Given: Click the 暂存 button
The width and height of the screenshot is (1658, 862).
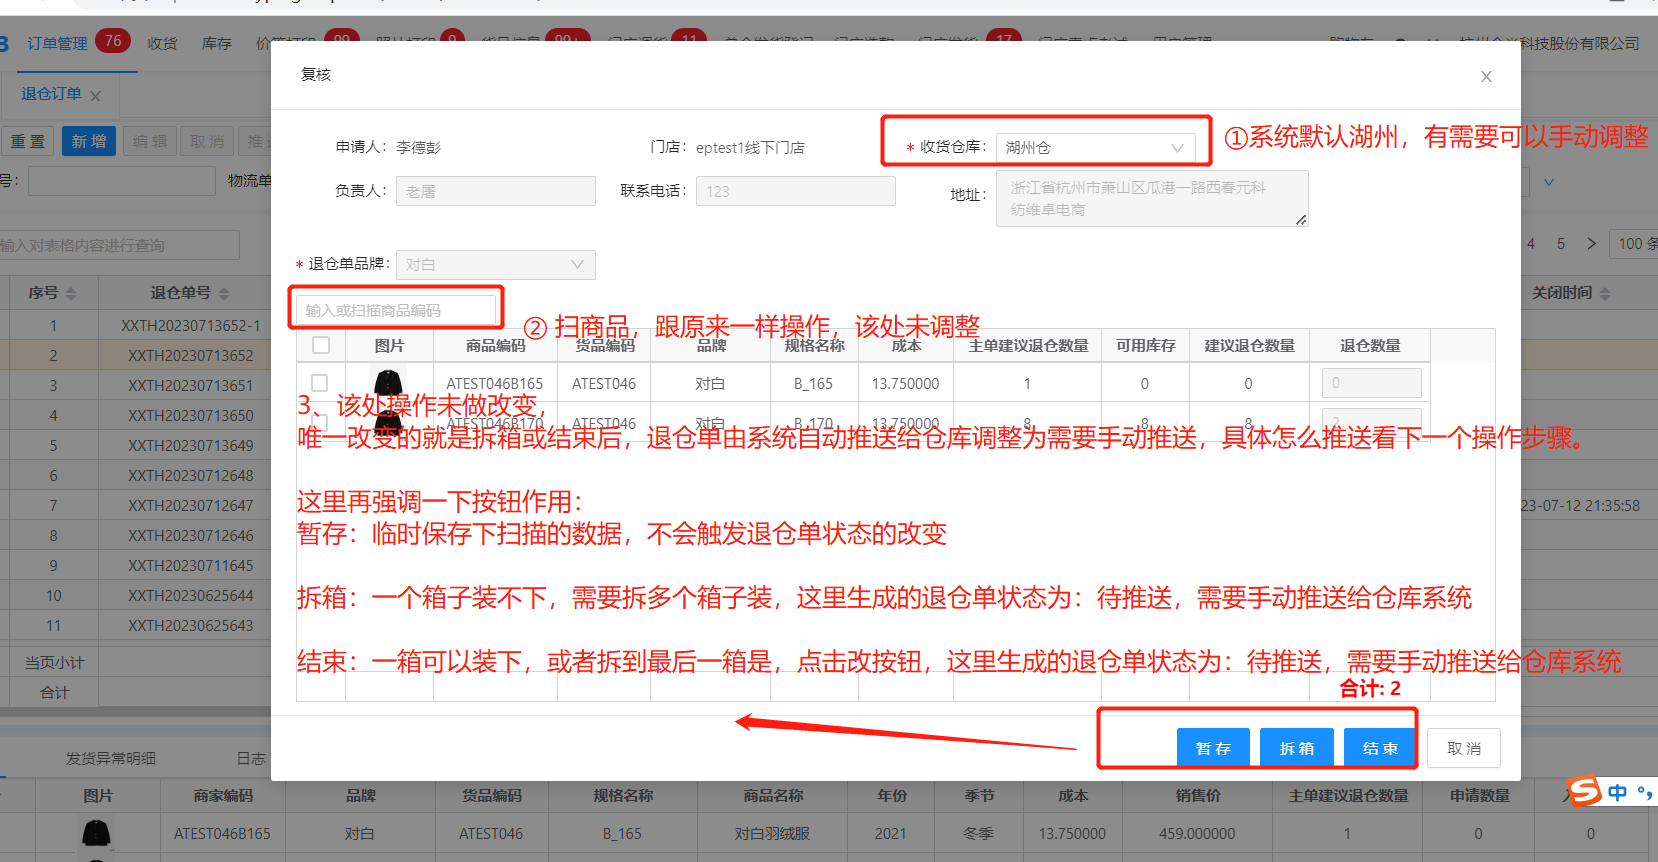Looking at the screenshot, I should 1213,748.
